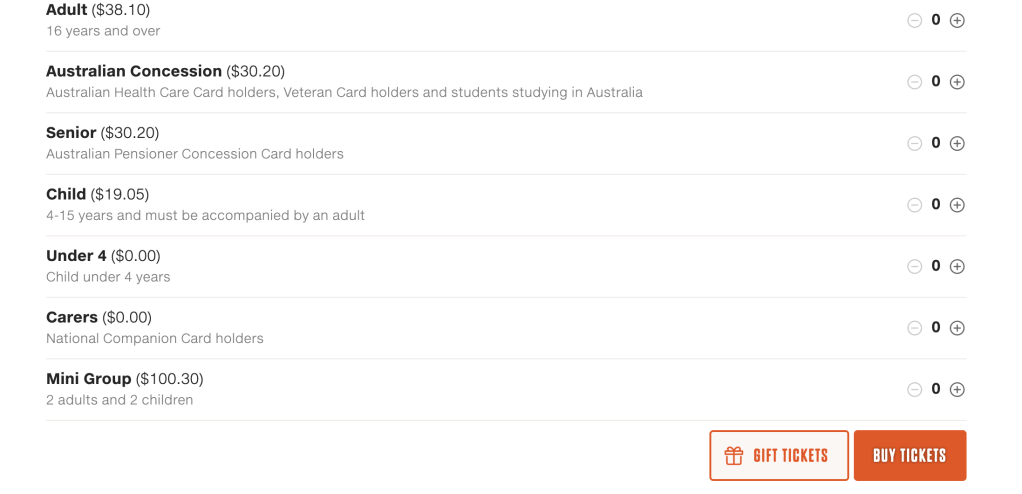Reduce Child ticket count using minus
Viewport: 1022px width, 494px height.
tap(914, 205)
